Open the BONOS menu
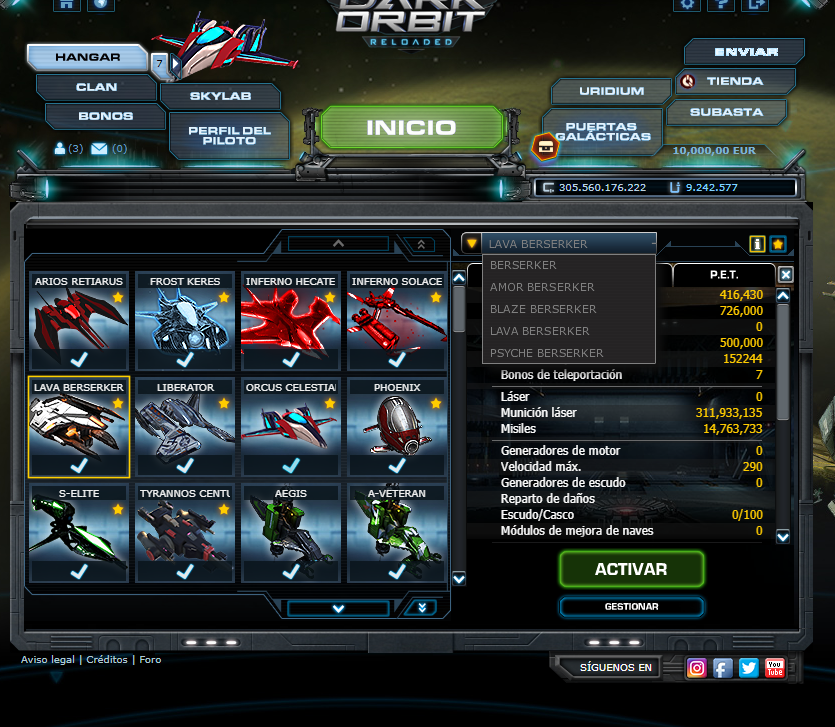Screen dimensions: 835x727 coord(105,116)
